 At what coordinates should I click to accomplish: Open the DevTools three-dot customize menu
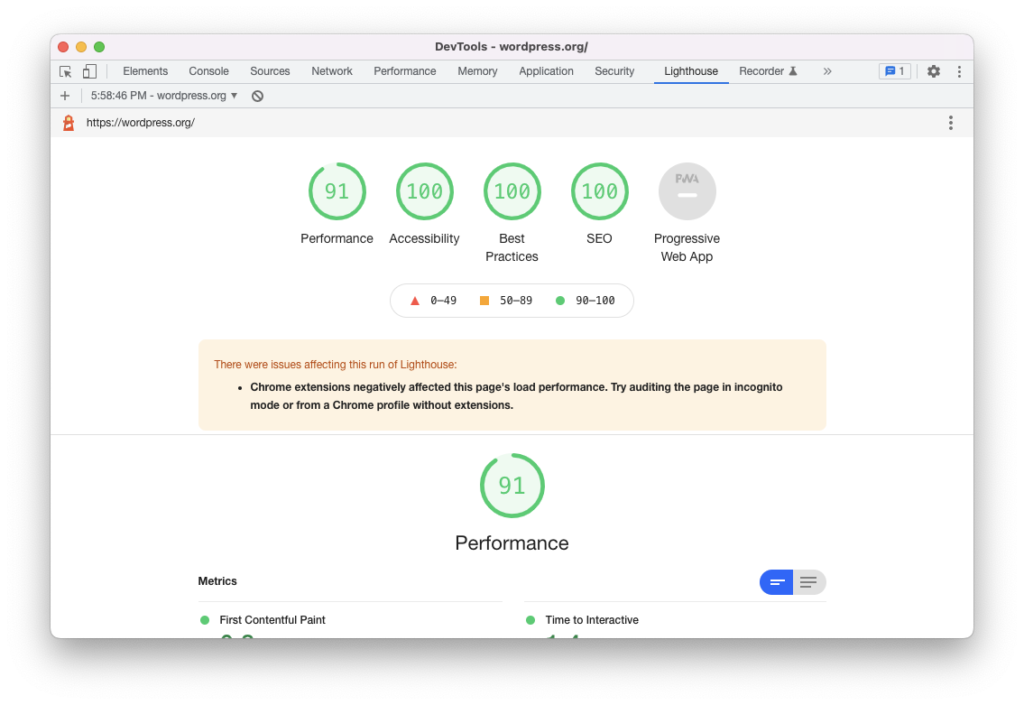pyautogui.click(x=959, y=72)
